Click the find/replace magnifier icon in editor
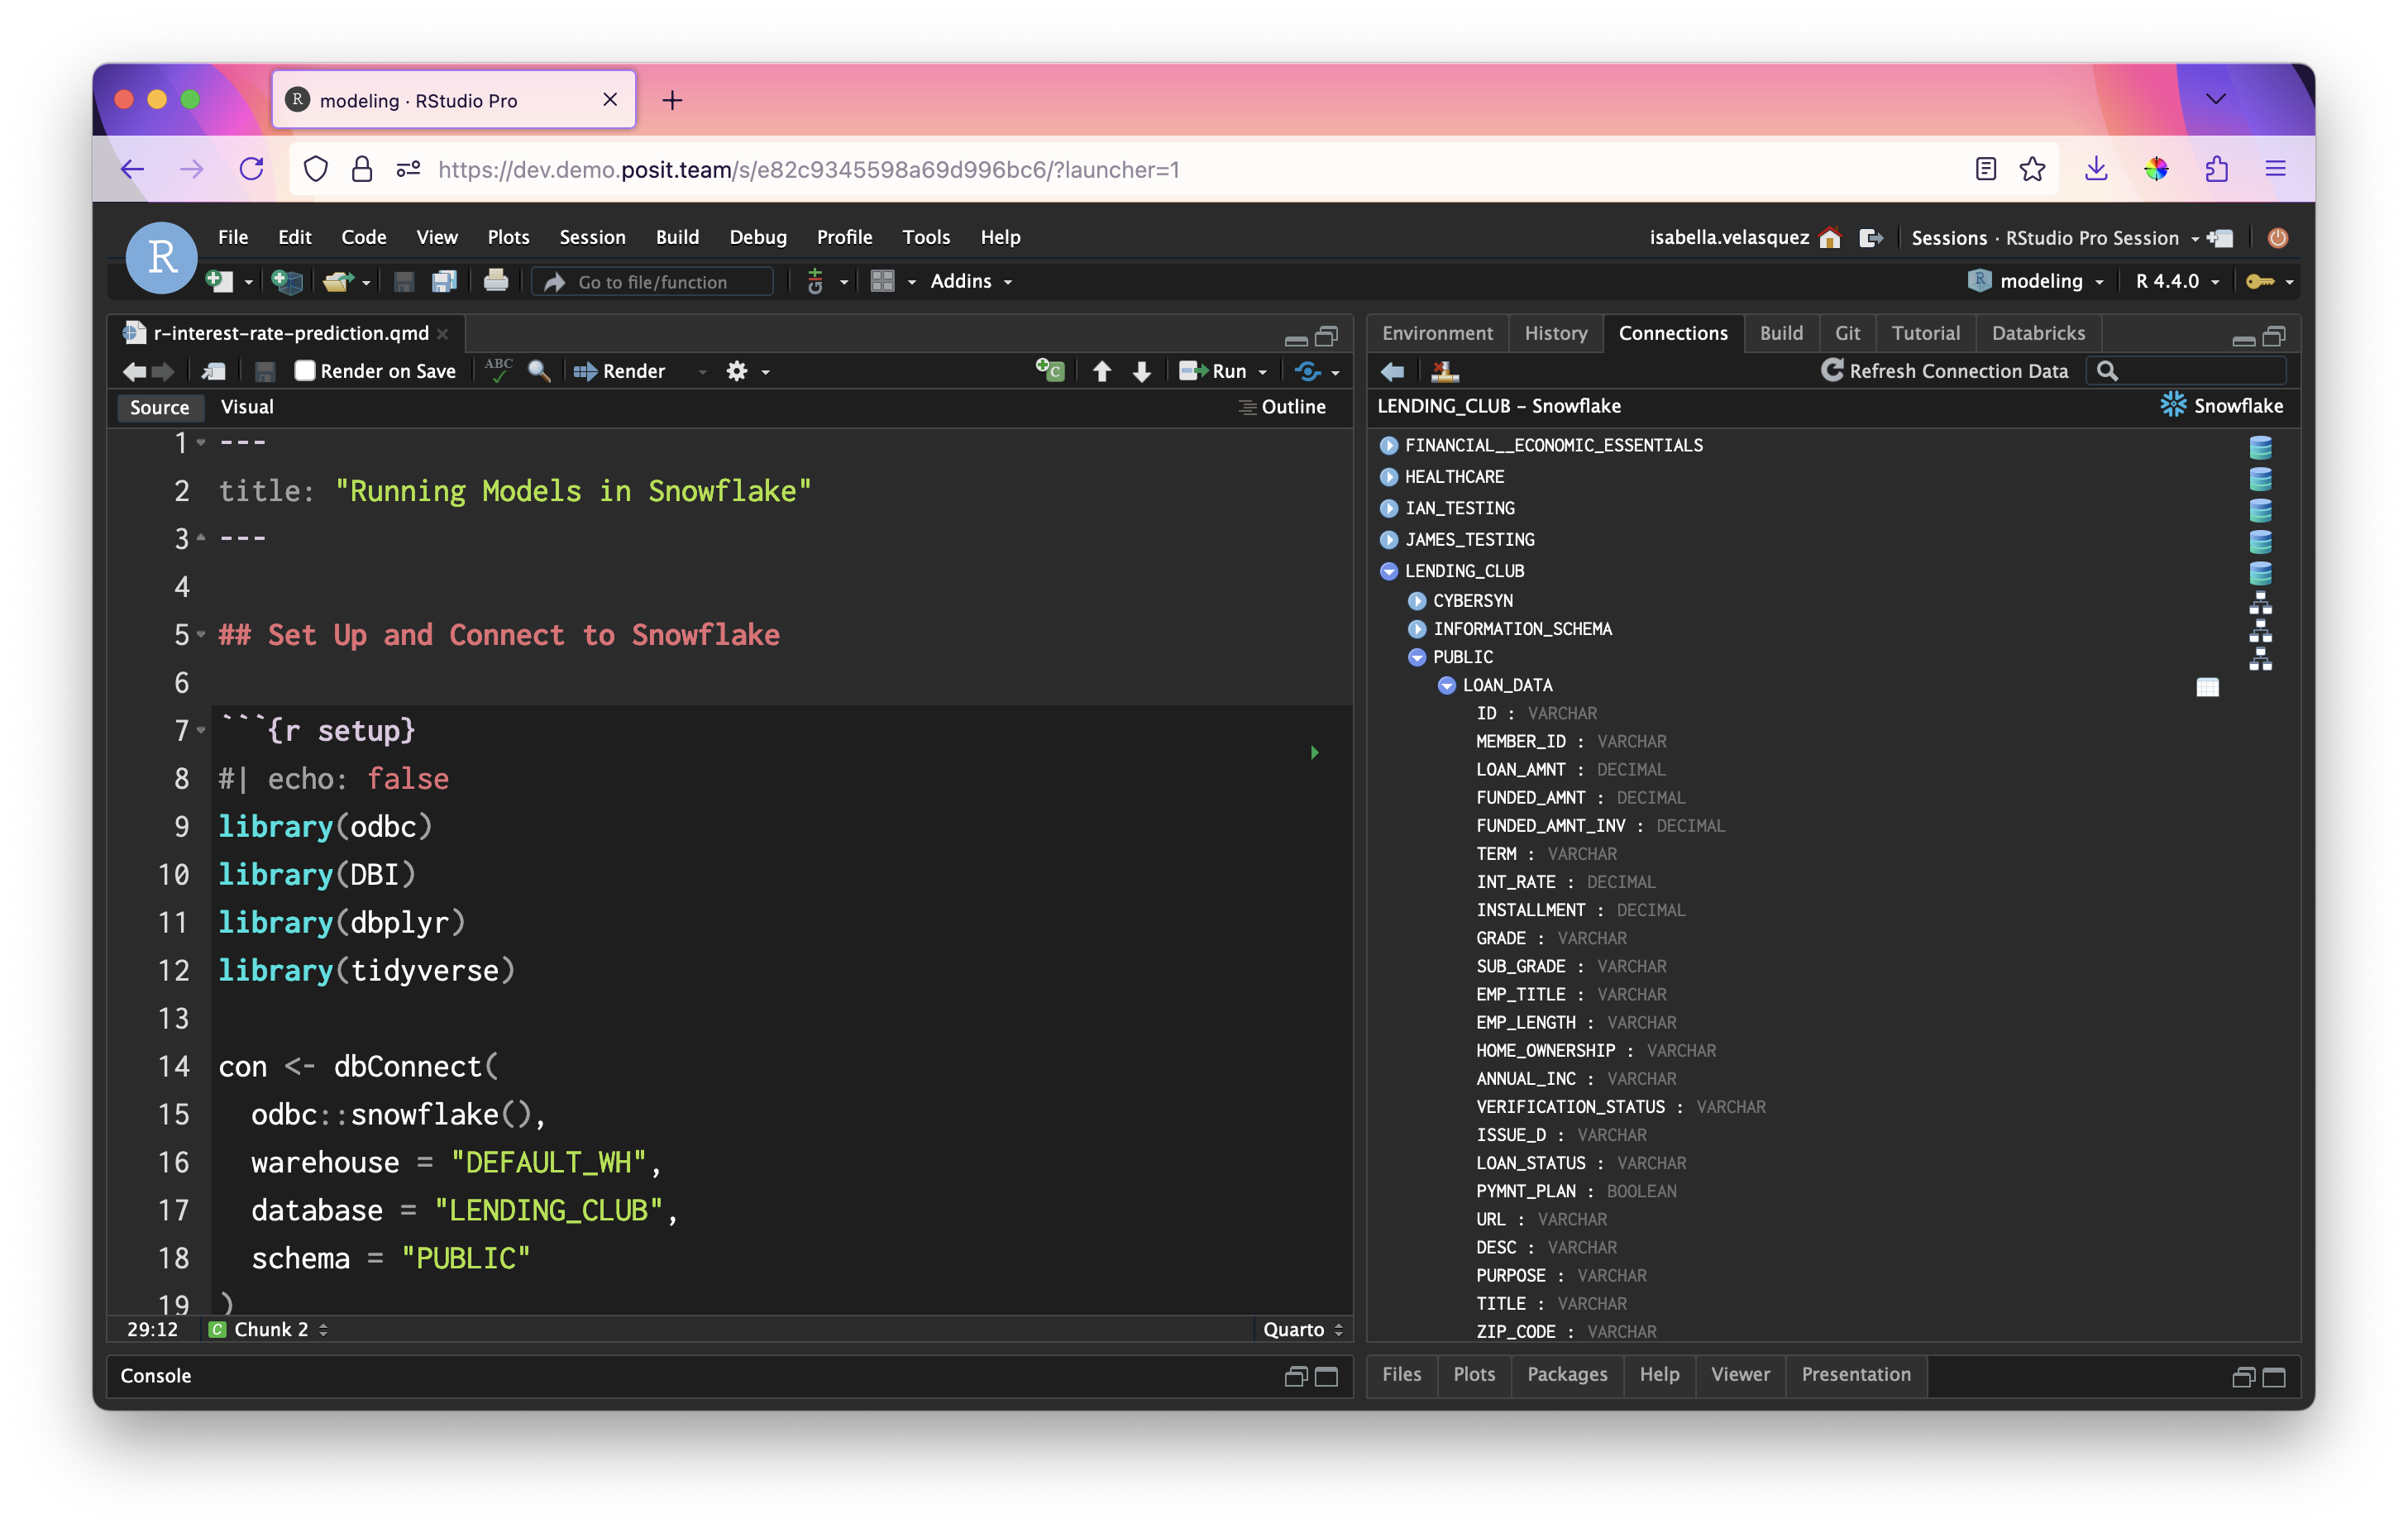Image resolution: width=2408 pixels, height=1533 pixels. click(x=539, y=371)
